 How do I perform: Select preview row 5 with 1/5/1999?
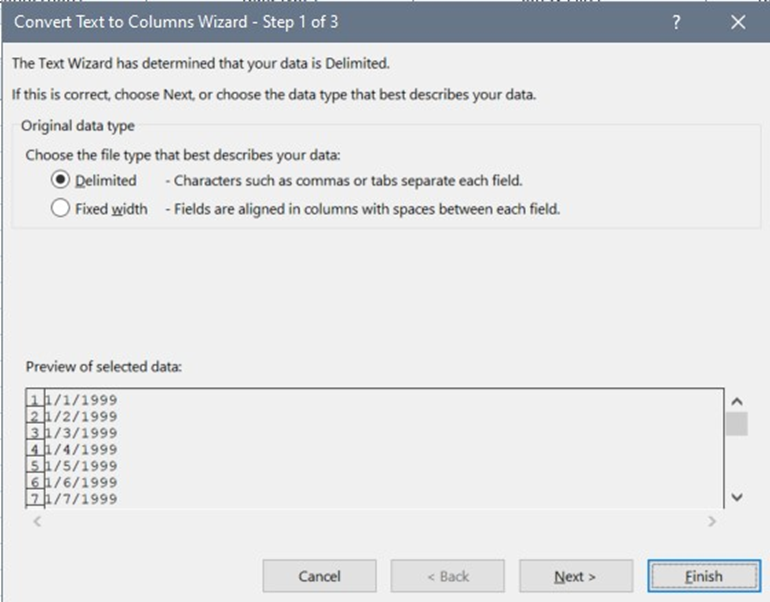pos(80,466)
